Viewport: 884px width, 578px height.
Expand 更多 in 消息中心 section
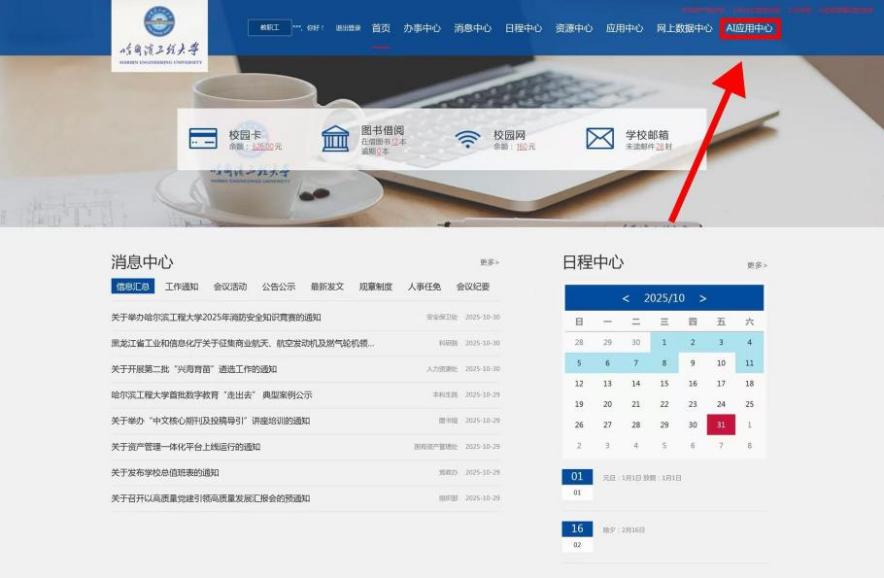tap(489, 263)
